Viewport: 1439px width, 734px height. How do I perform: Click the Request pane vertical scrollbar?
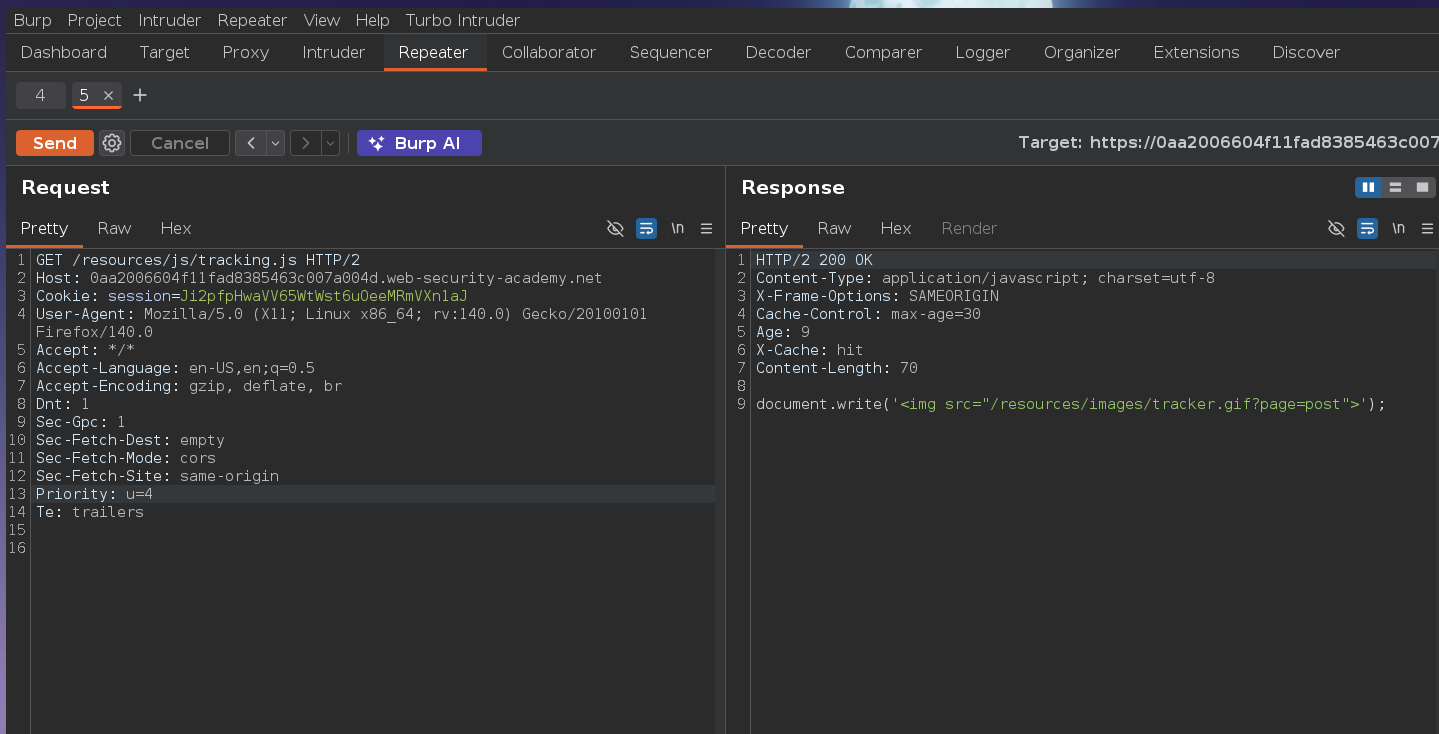click(720, 490)
